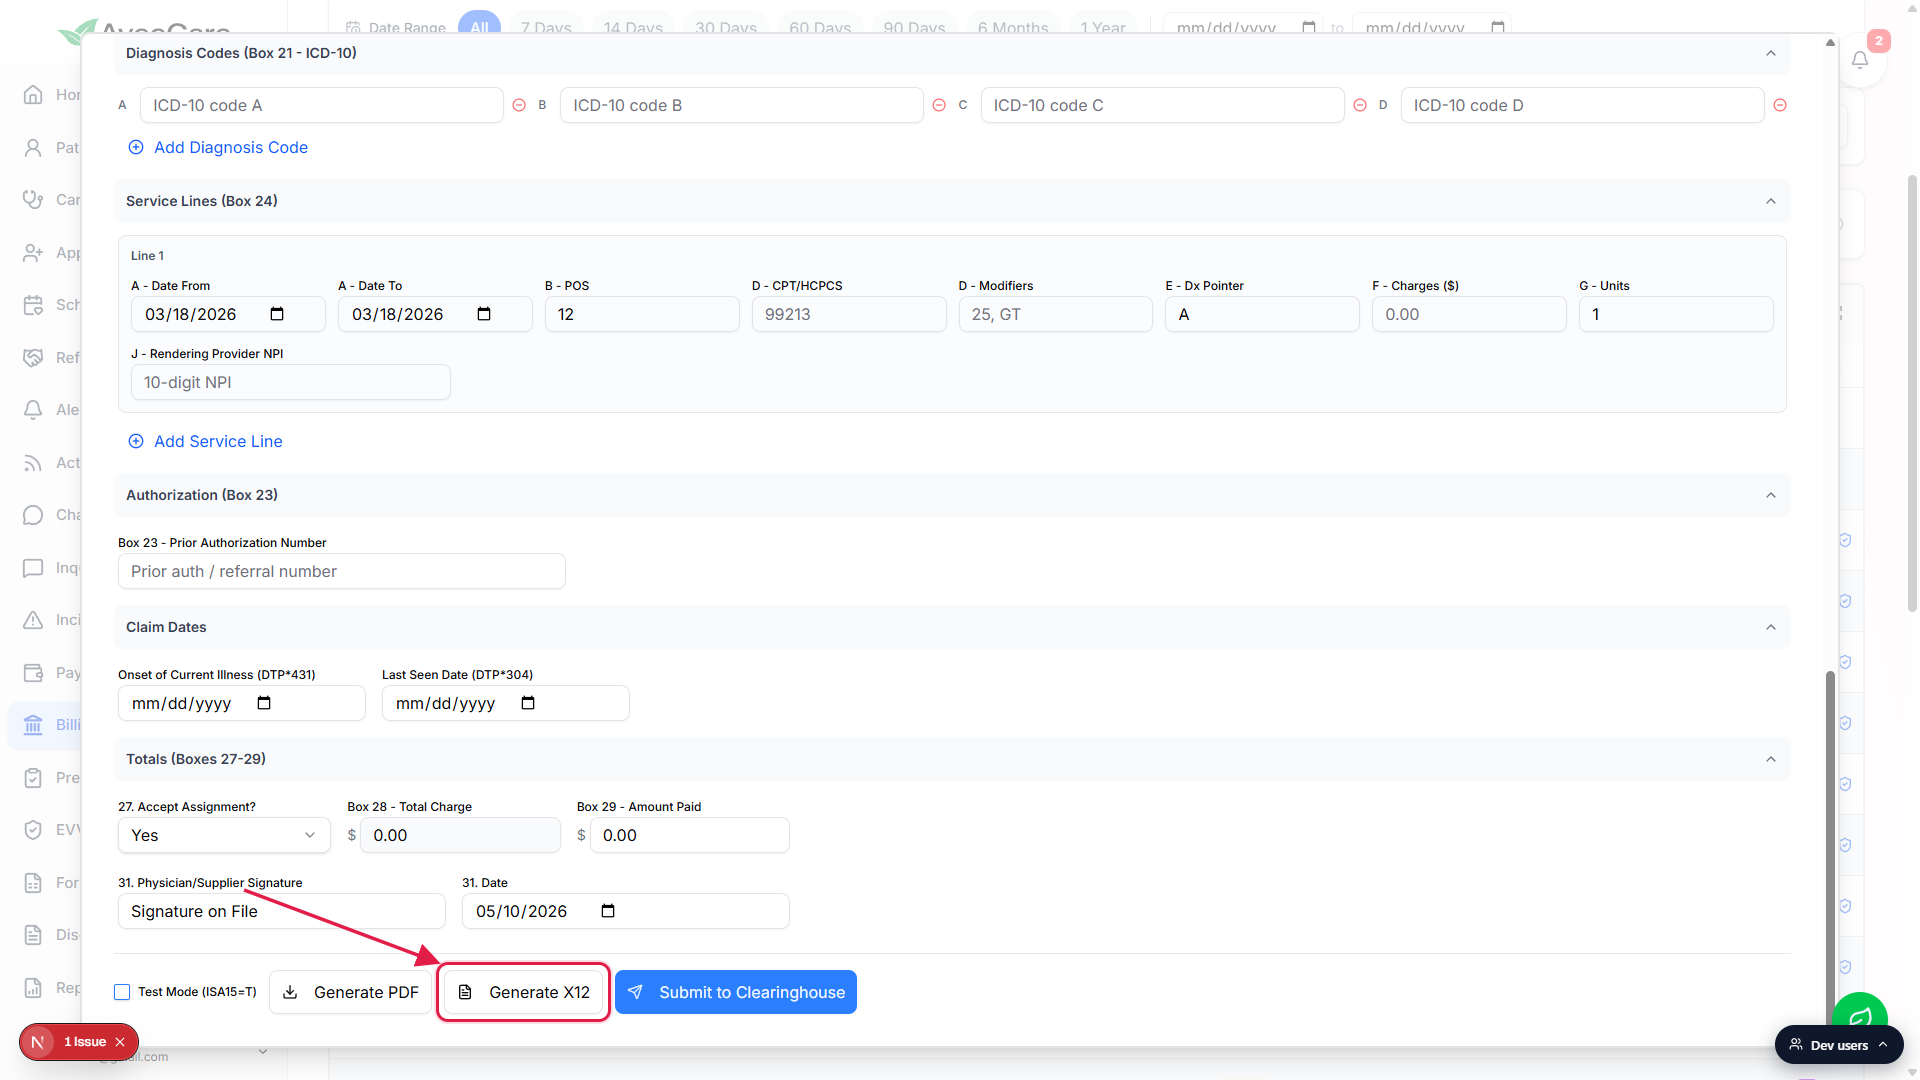Image resolution: width=1920 pixels, height=1080 pixels.
Task: Open the Payments wallet sidebar icon
Action: click(33, 672)
